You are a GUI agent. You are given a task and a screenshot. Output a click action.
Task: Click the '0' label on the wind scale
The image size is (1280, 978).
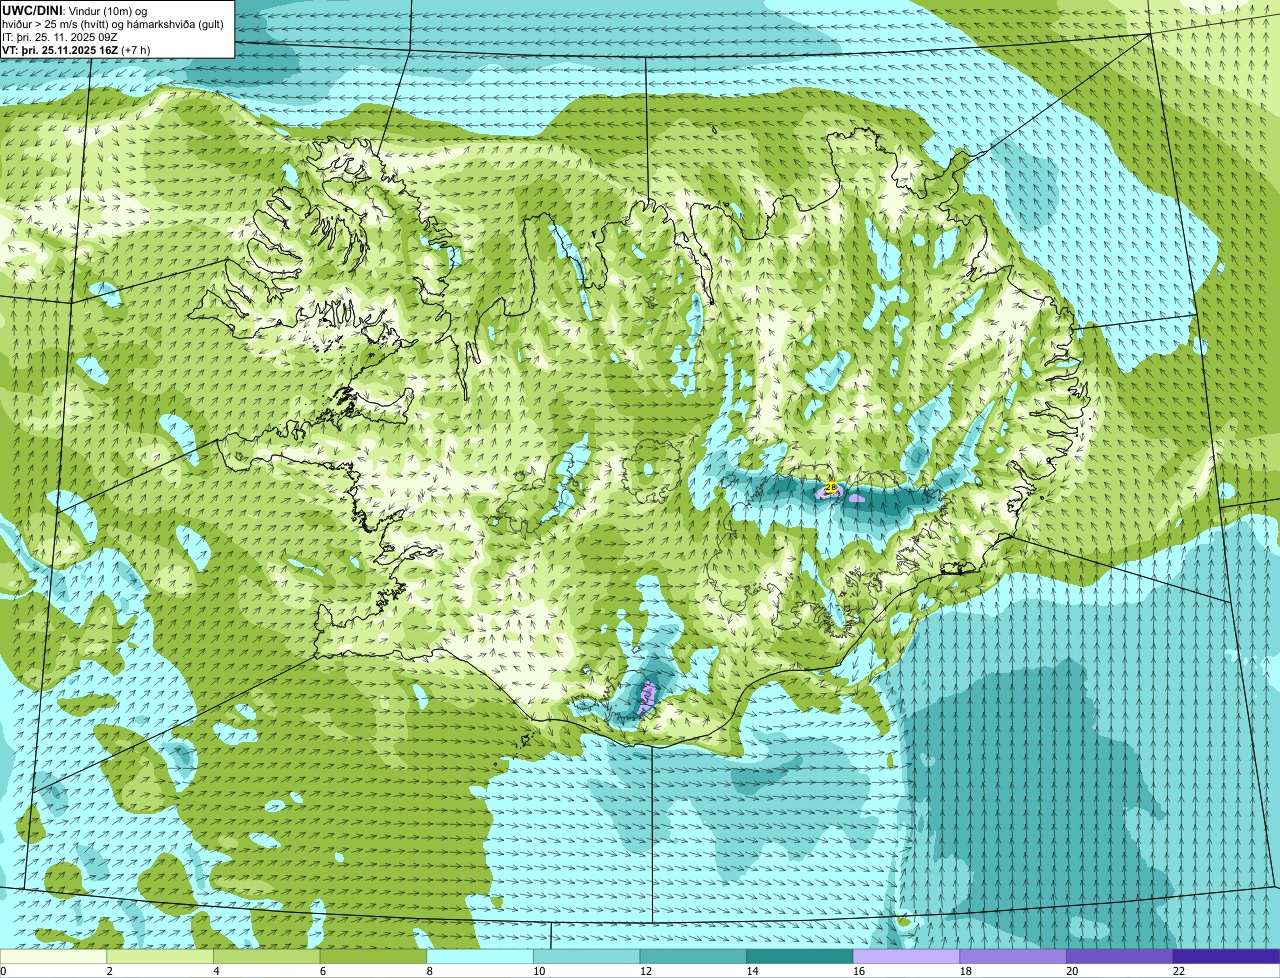click(3, 971)
